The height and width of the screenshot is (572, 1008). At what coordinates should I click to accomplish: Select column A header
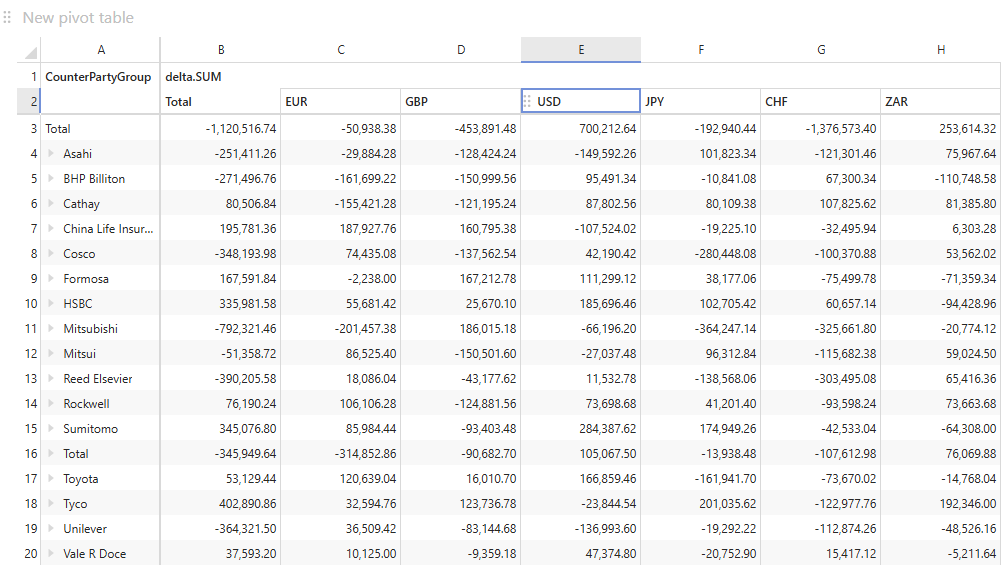[x=101, y=49]
